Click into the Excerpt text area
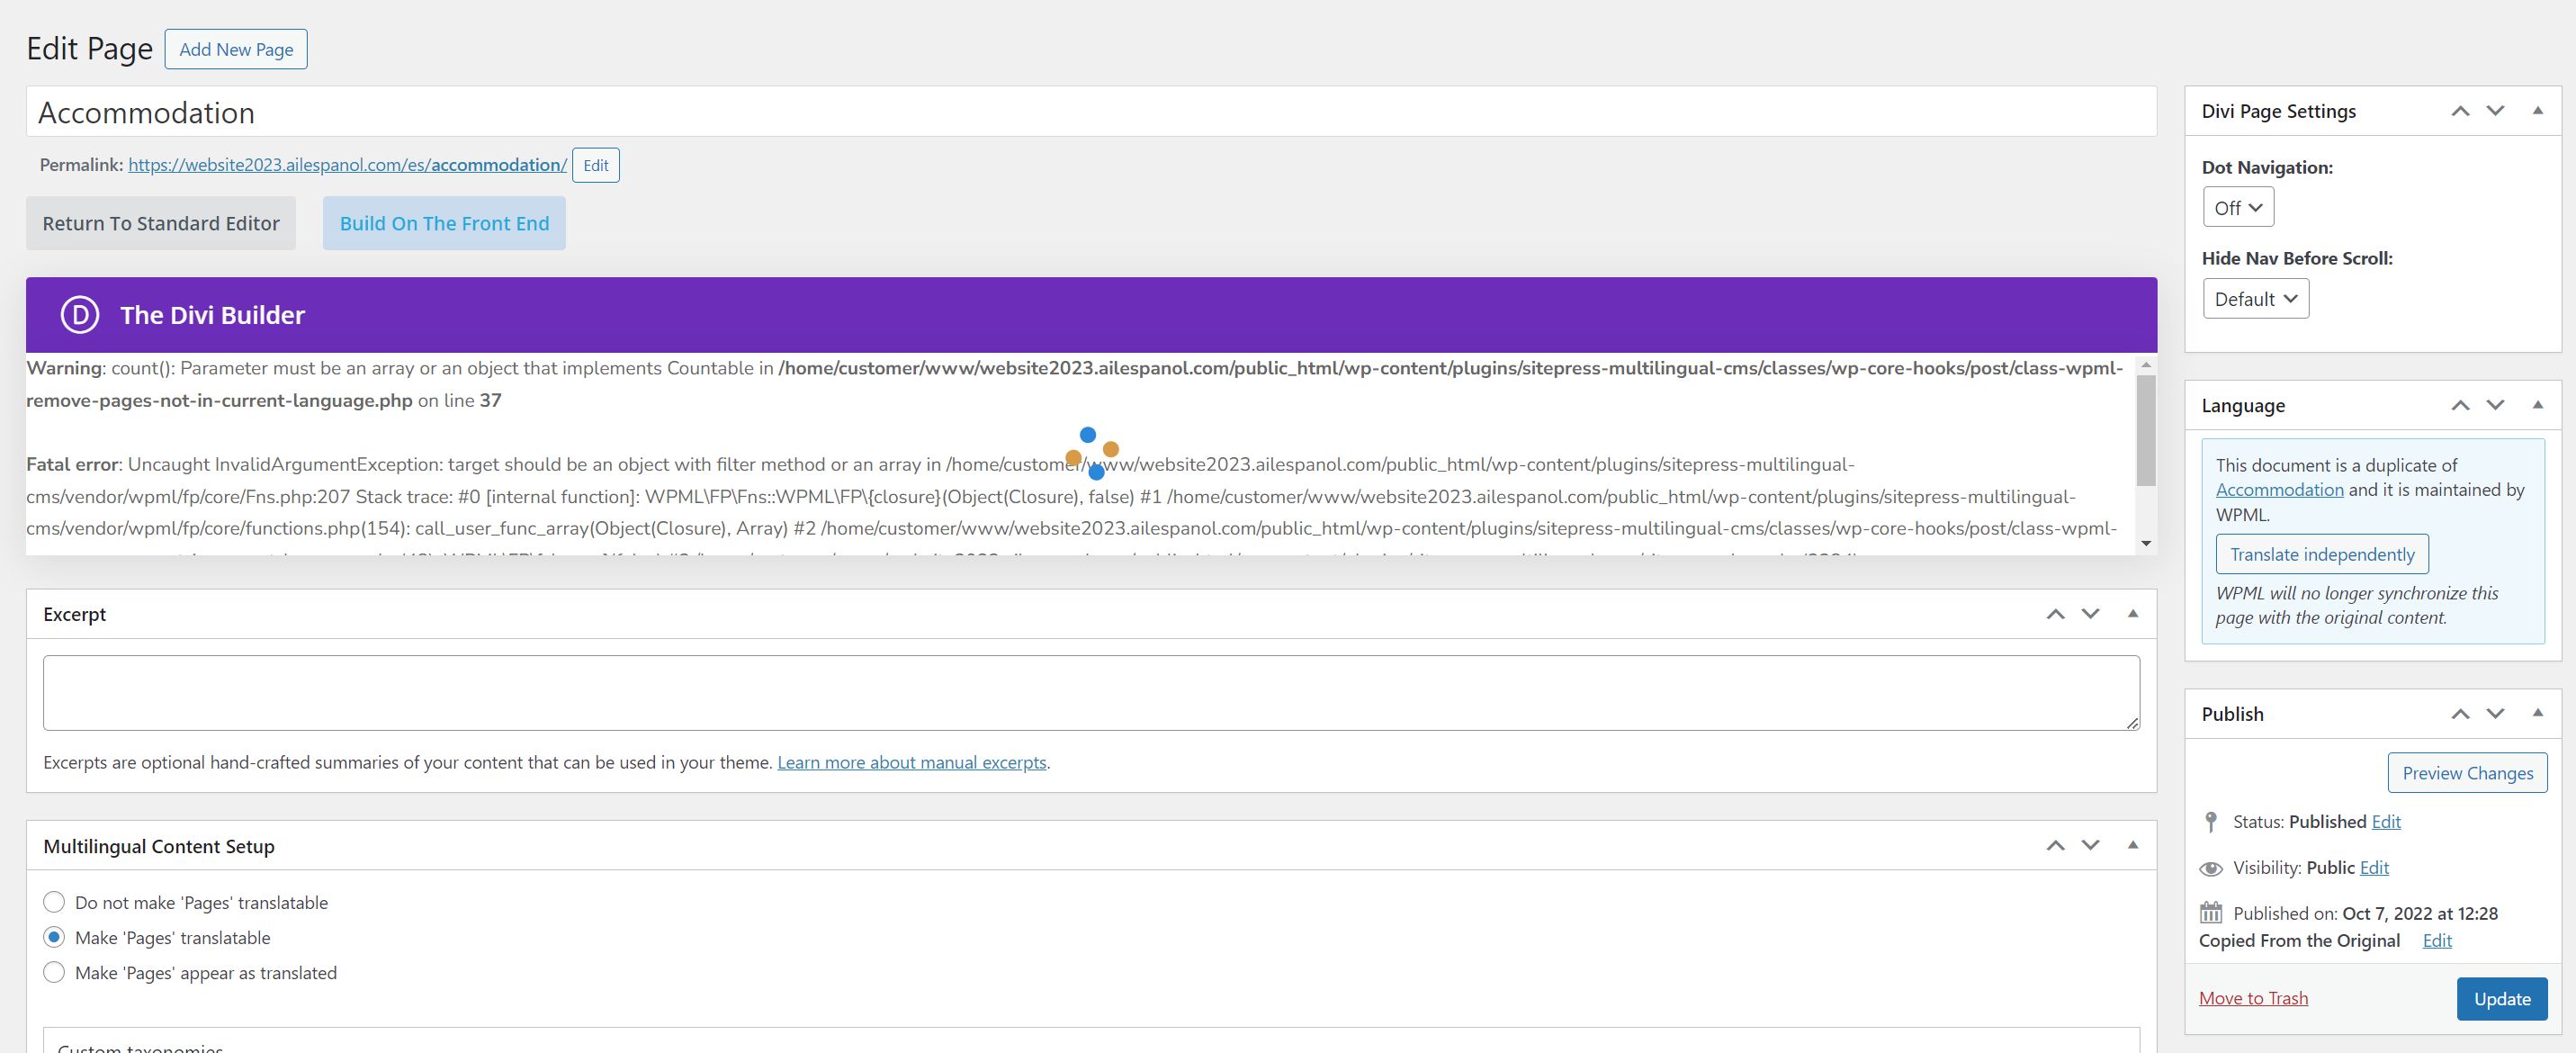 pos(1090,693)
